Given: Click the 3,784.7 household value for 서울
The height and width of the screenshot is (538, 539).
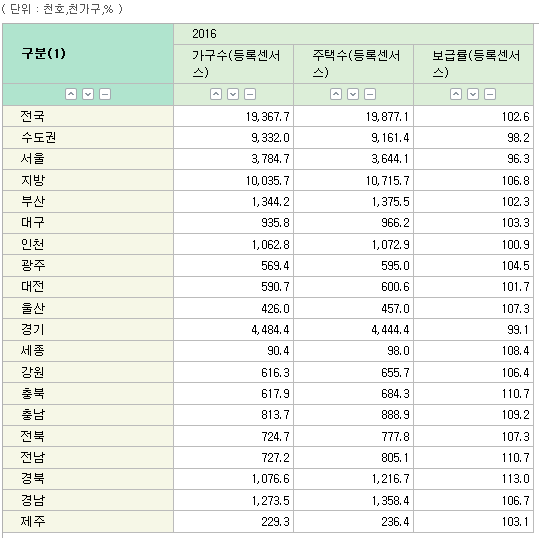Looking at the screenshot, I should (x=270, y=159).
